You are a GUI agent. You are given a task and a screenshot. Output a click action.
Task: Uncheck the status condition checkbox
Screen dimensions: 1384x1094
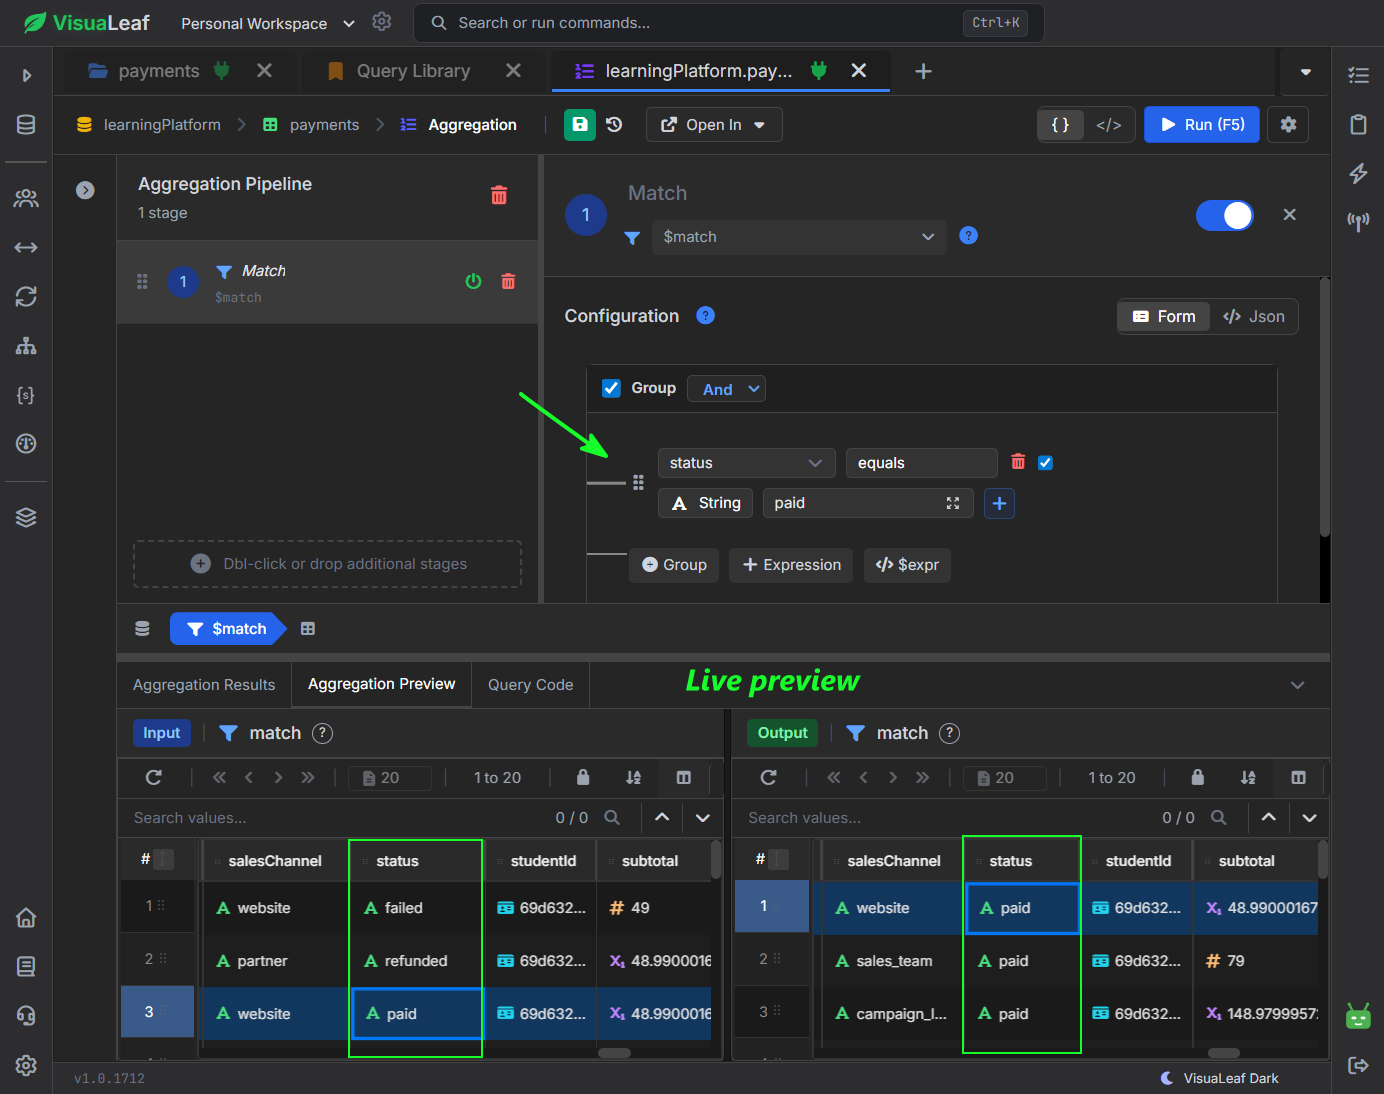click(1045, 462)
